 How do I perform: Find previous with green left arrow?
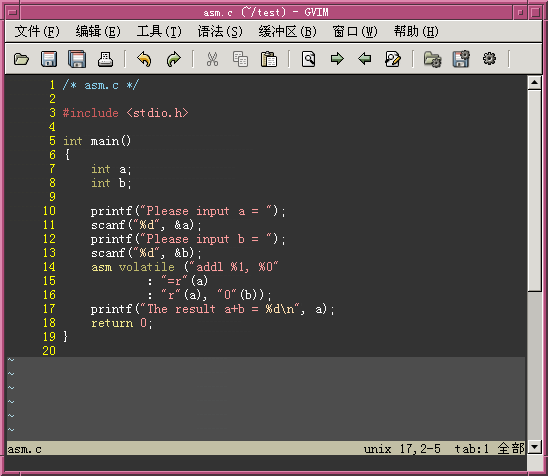pyautogui.click(x=365, y=59)
